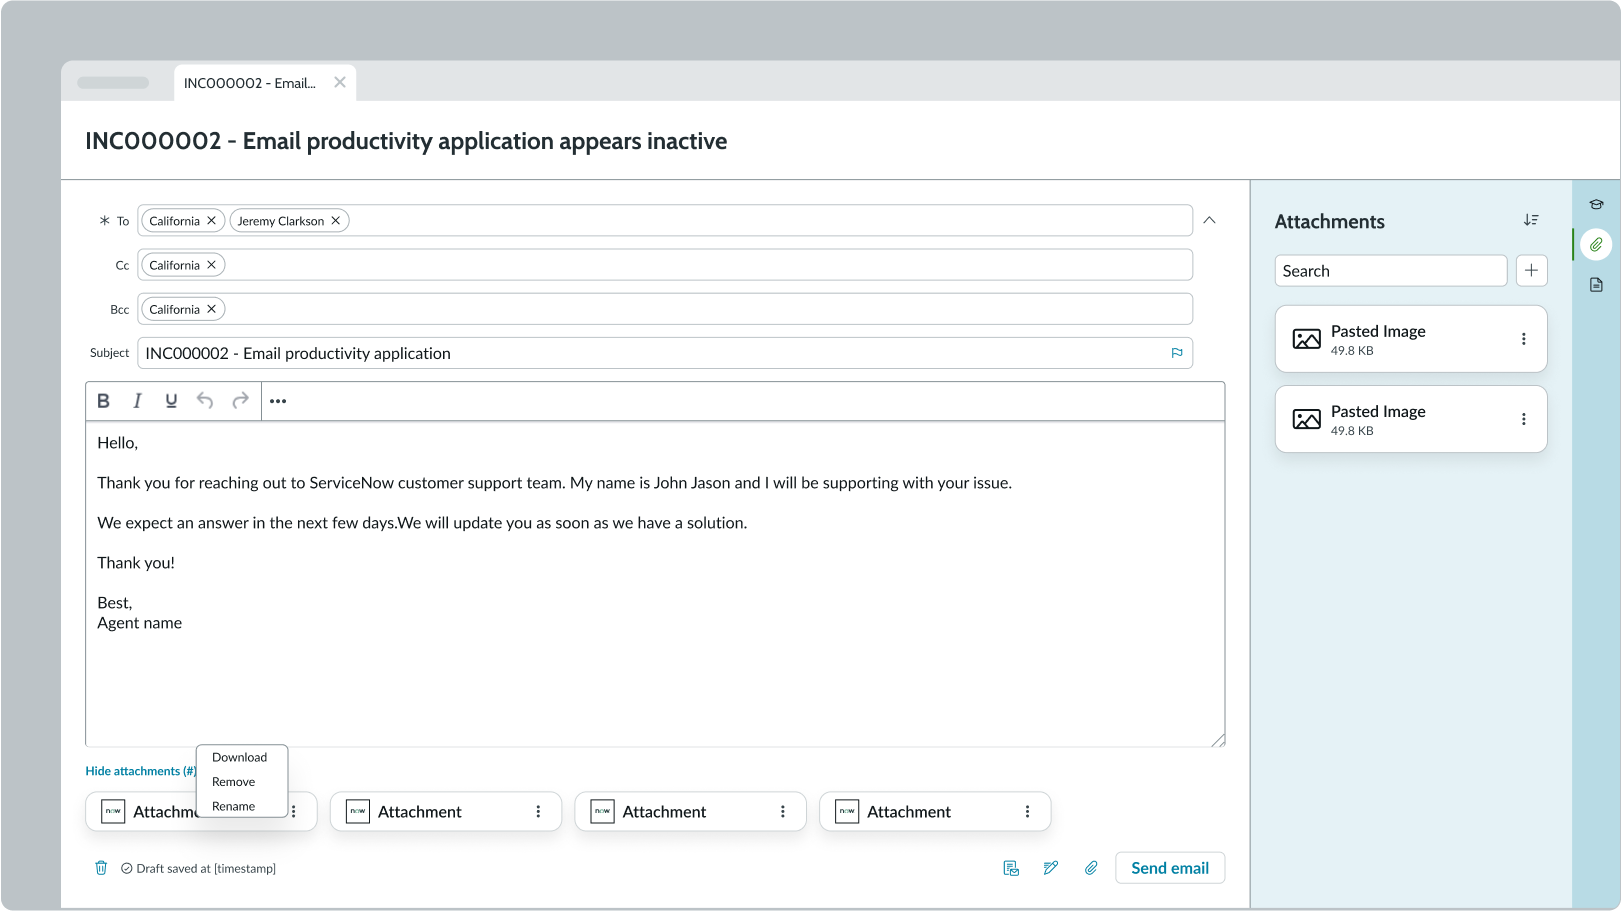Choose Download from the attachment menu
Viewport: 1621px width, 911px height.
point(240,758)
